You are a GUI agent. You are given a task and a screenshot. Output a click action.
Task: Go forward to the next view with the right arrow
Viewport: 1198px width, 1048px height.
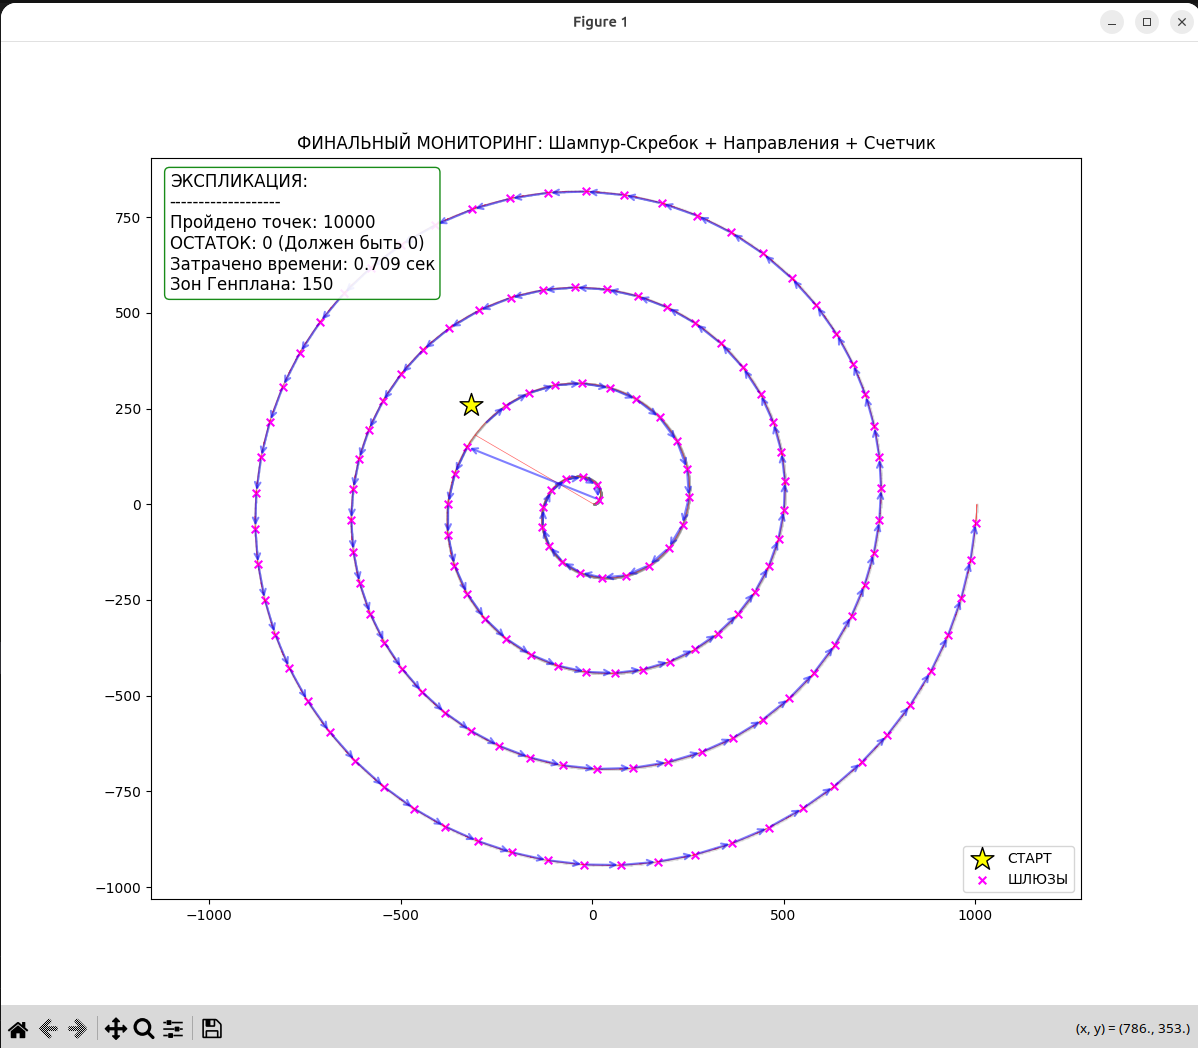(x=77, y=1029)
